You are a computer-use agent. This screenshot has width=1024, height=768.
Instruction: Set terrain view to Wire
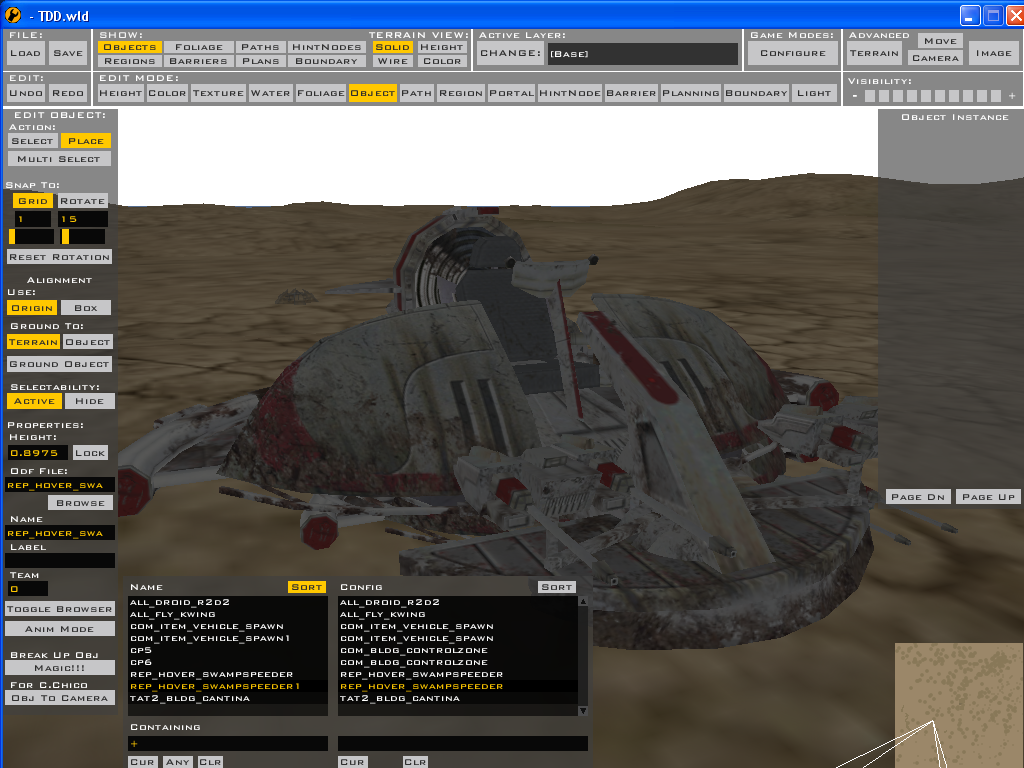click(392, 61)
